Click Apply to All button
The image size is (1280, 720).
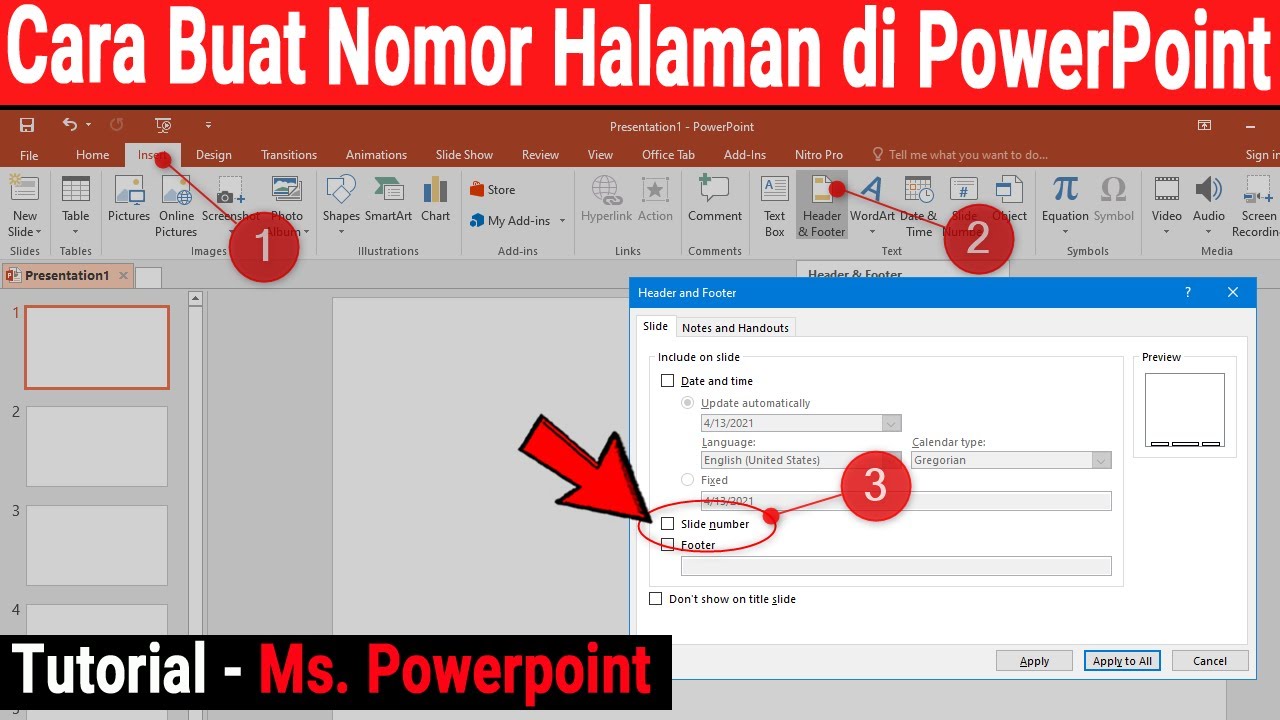[x=1122, y=661]
